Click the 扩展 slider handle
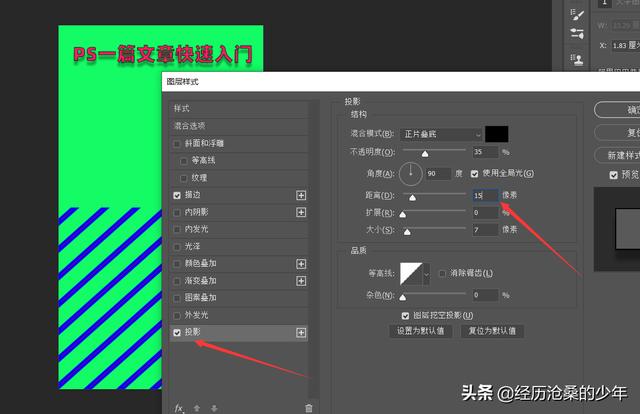Image resolution: width=640 pixels, height=414 pixels. click(x=403, y=214)
